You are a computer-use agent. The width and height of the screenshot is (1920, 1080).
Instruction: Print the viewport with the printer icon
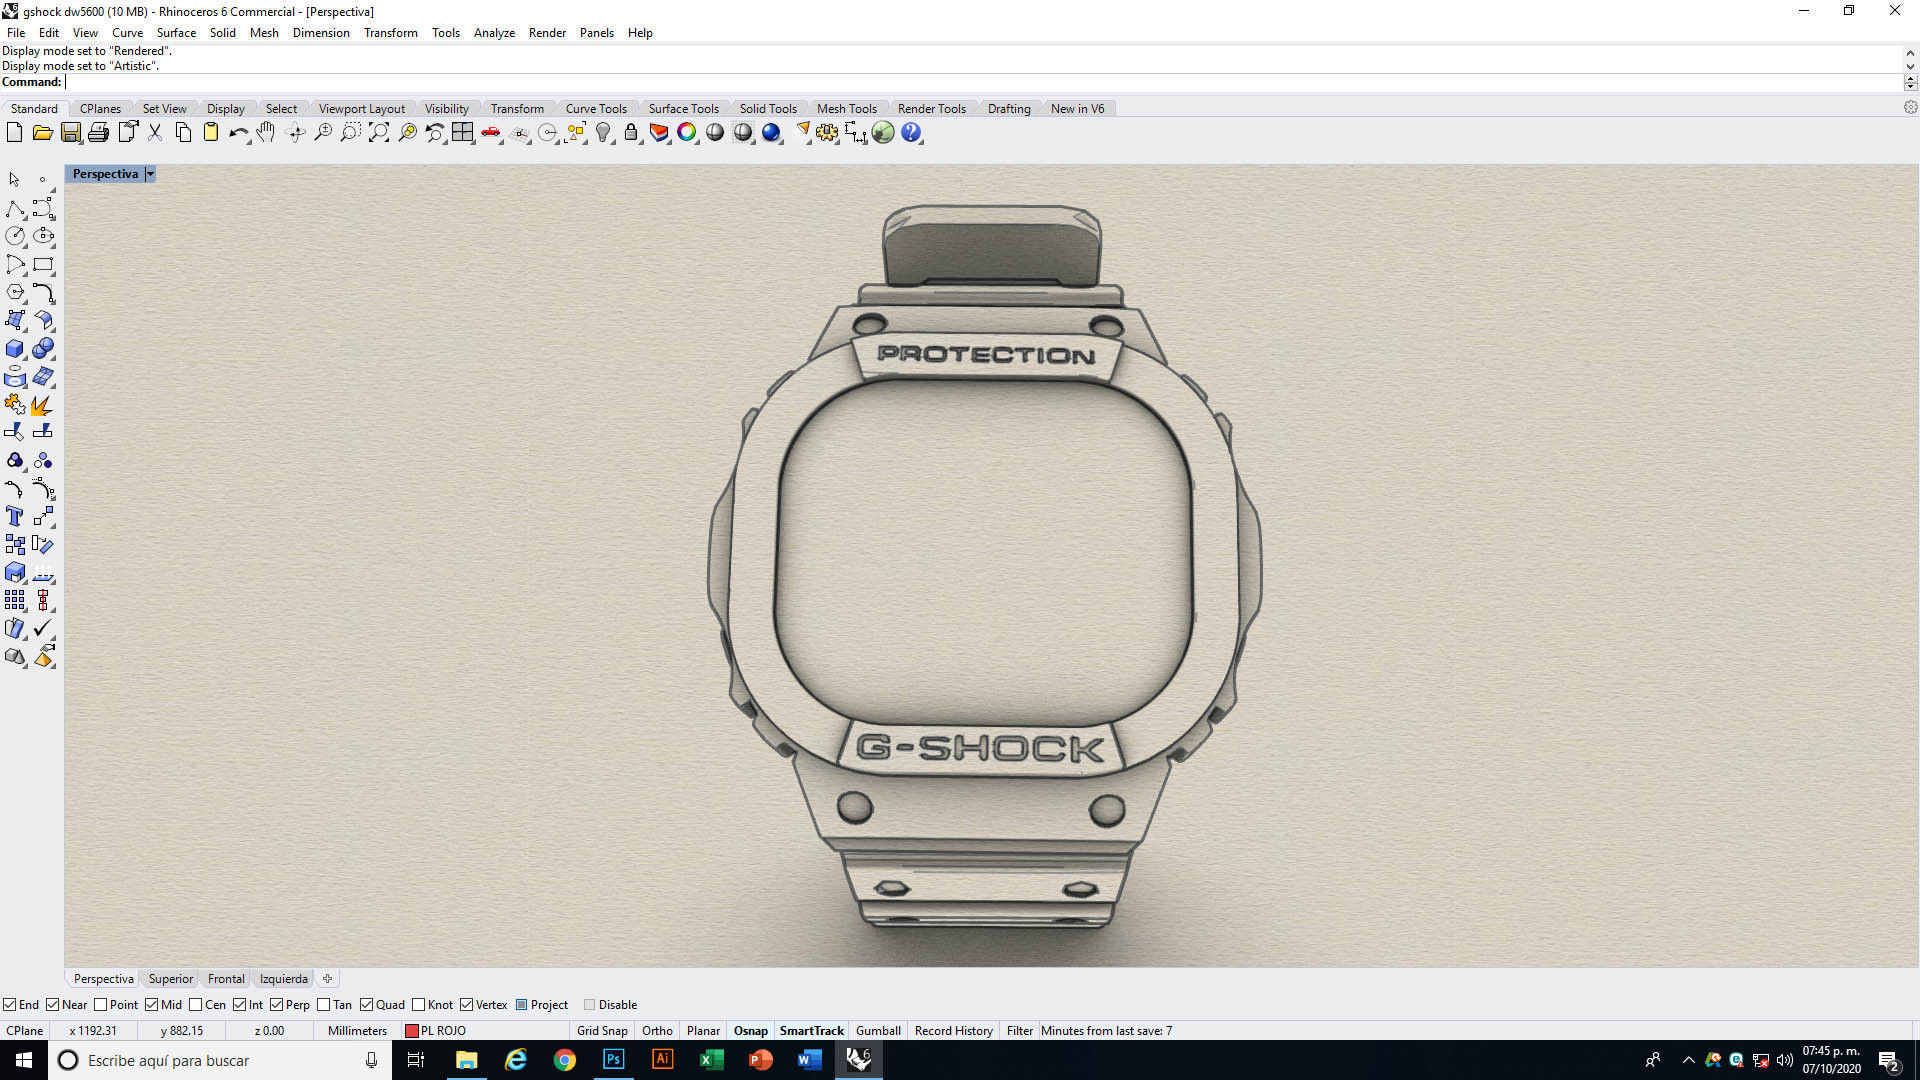[x=98, y=132]
